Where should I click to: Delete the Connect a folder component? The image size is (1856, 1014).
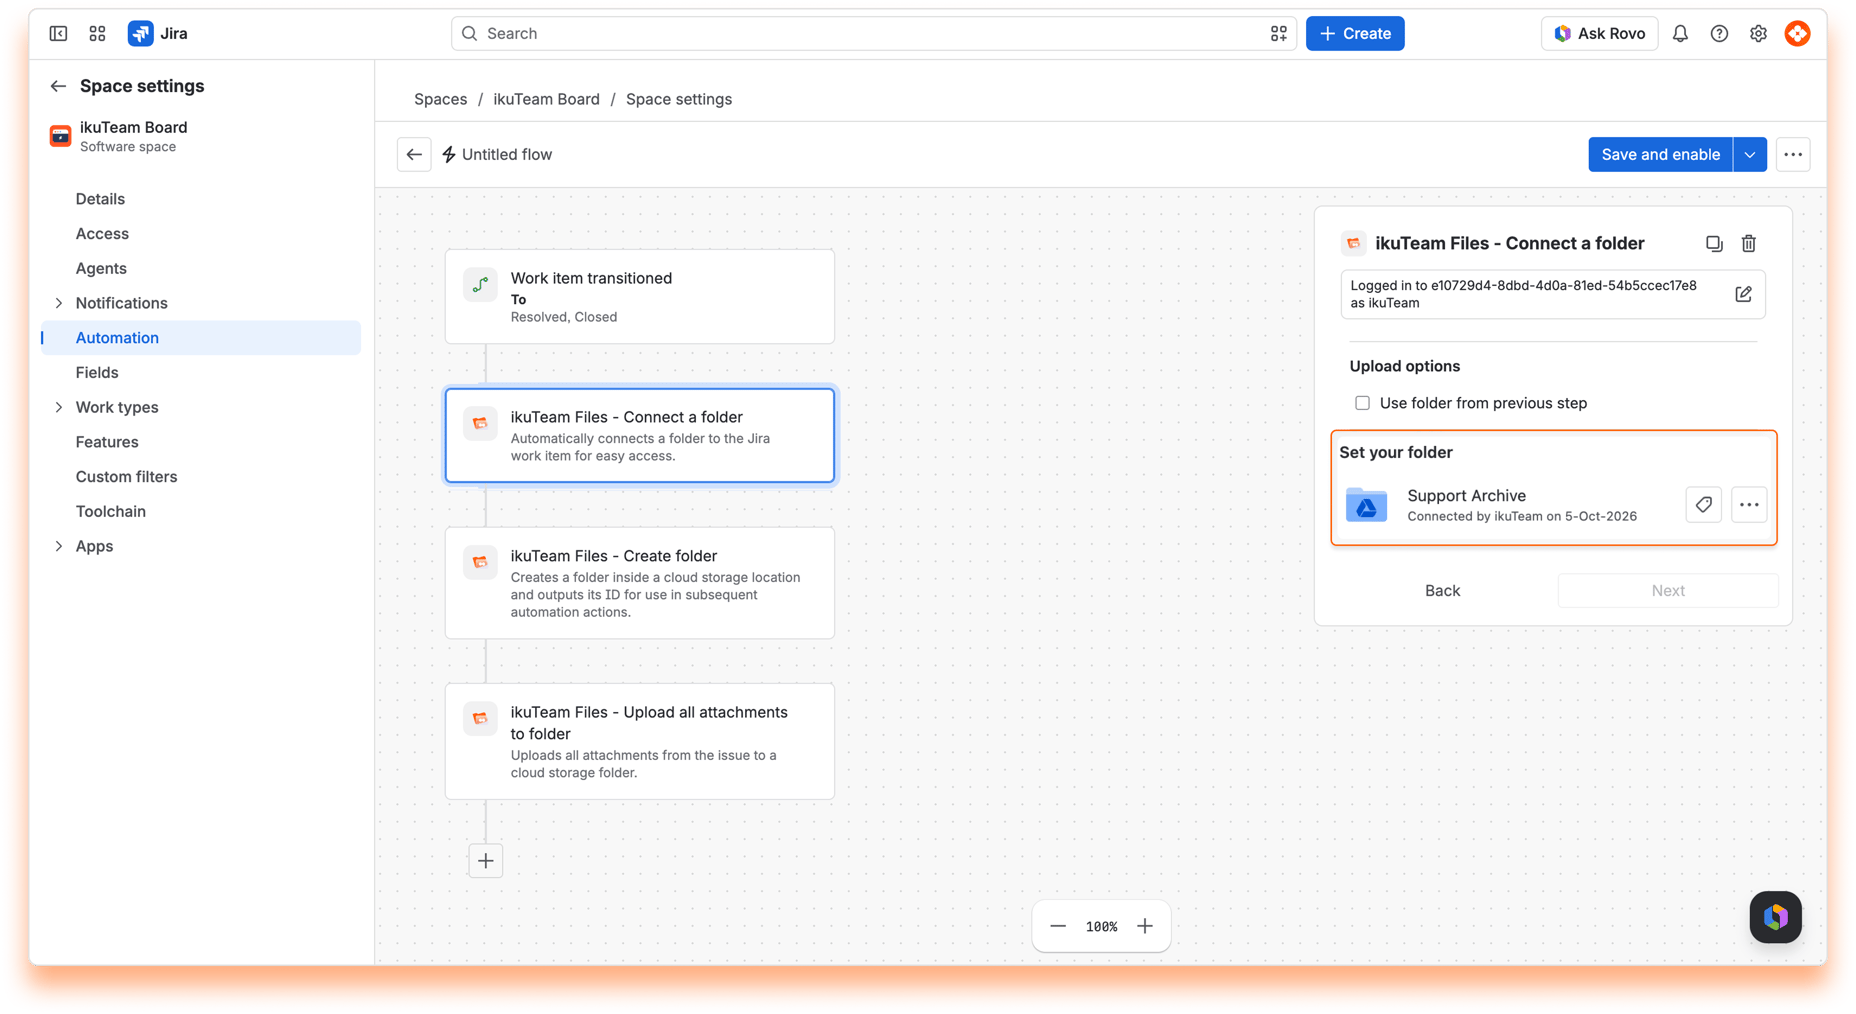pyautogui.click(x=1748, y=243)
